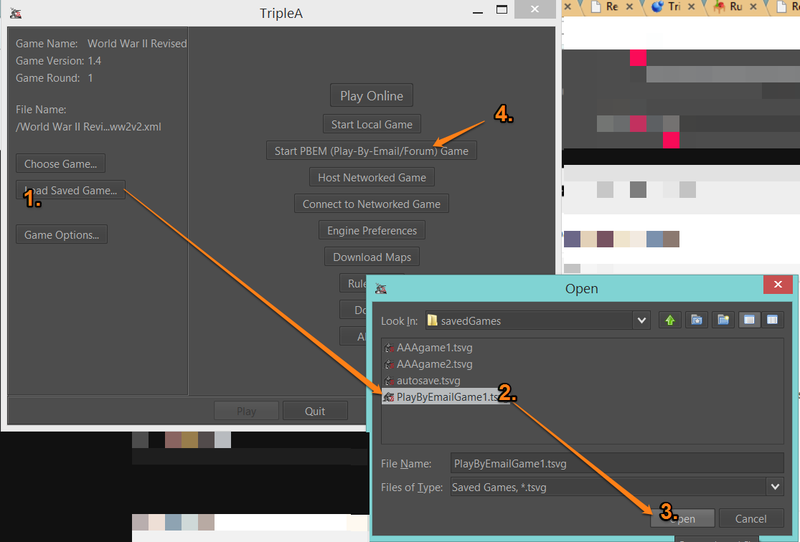800x542 pixels.
Task: Click the autosave.tsvg file icon
Action: click(x=389, y=380)
